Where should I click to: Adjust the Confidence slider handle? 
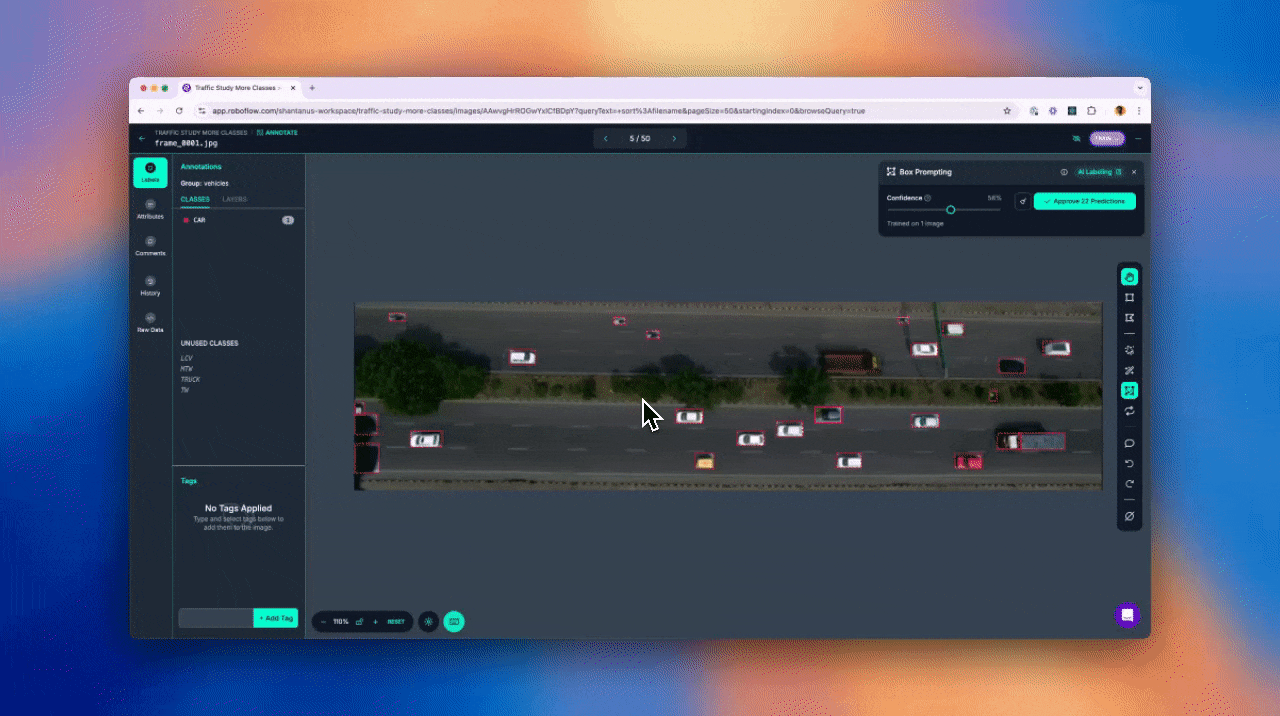point(950,210)
